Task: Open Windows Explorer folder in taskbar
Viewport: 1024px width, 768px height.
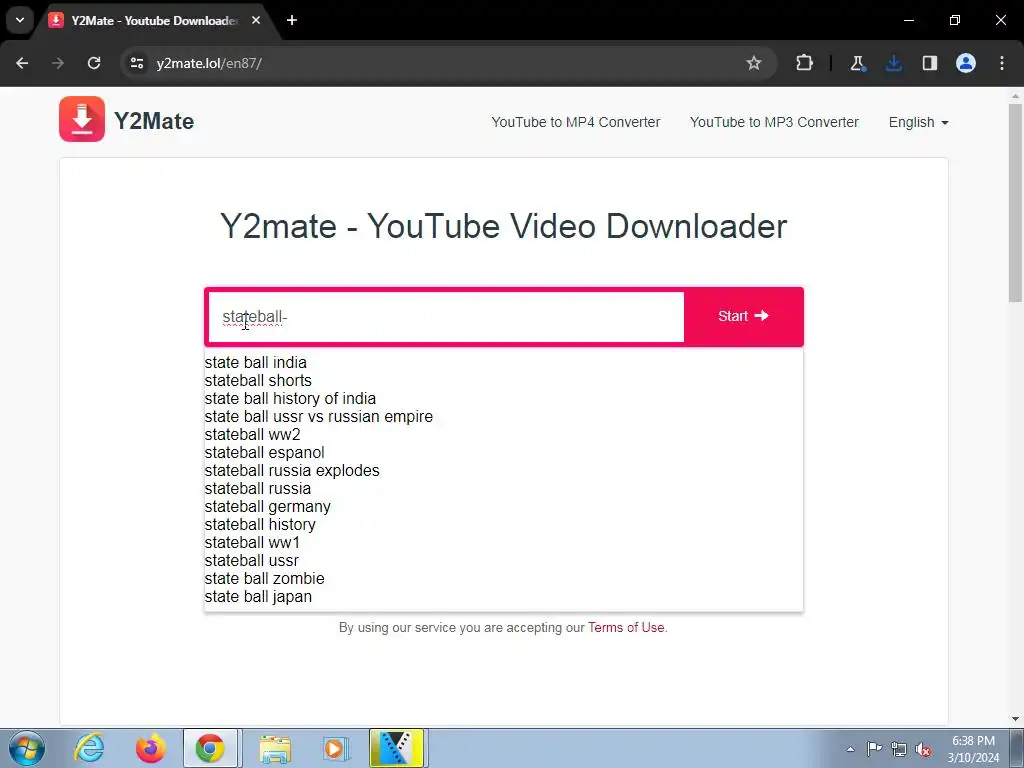Action: 275,748
